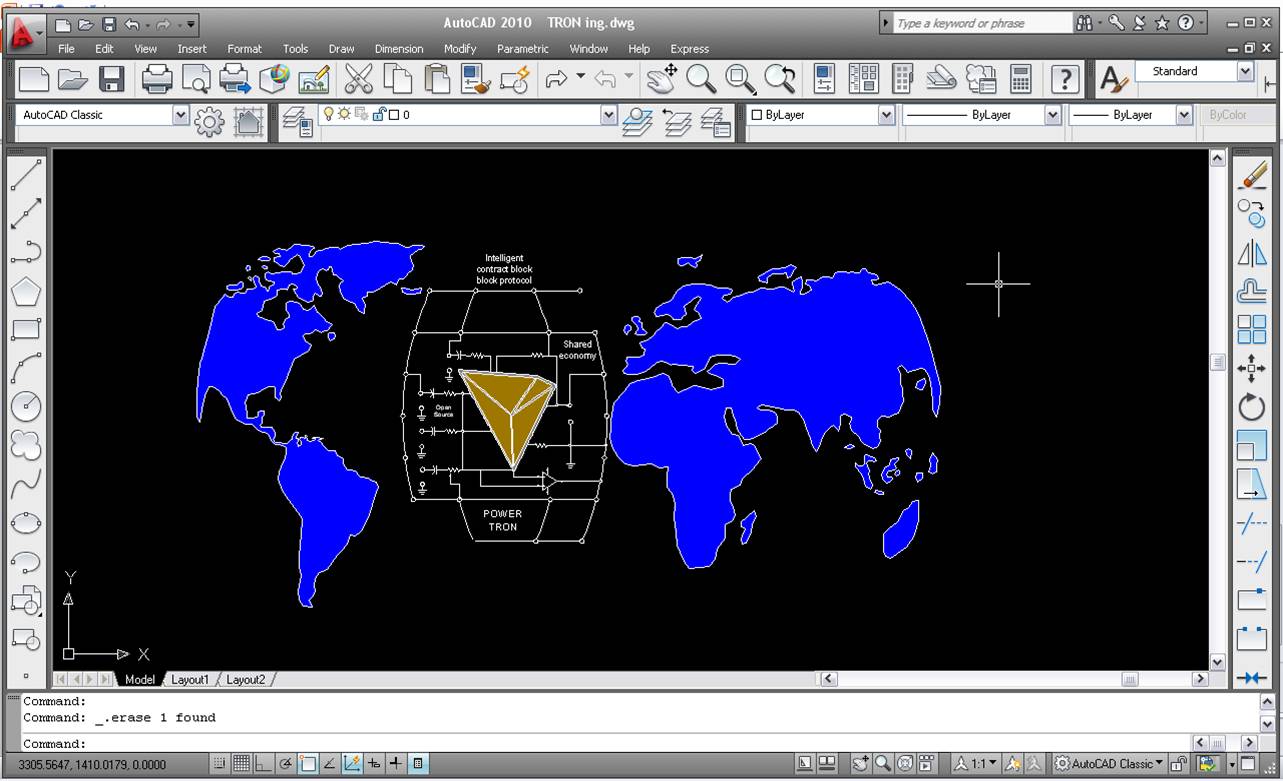
Task: Click the drawing area horizontal scrollbar thumb
Action: (1130, 680)
